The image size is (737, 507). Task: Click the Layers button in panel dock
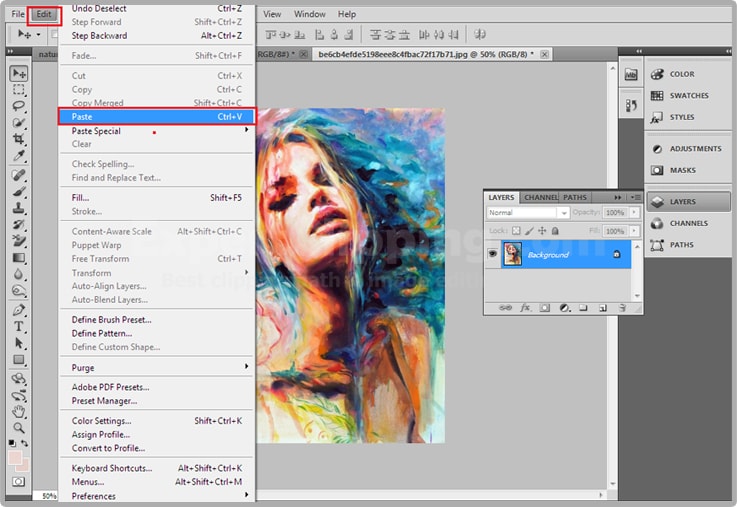pyautogui.click(x=688, y=202)
